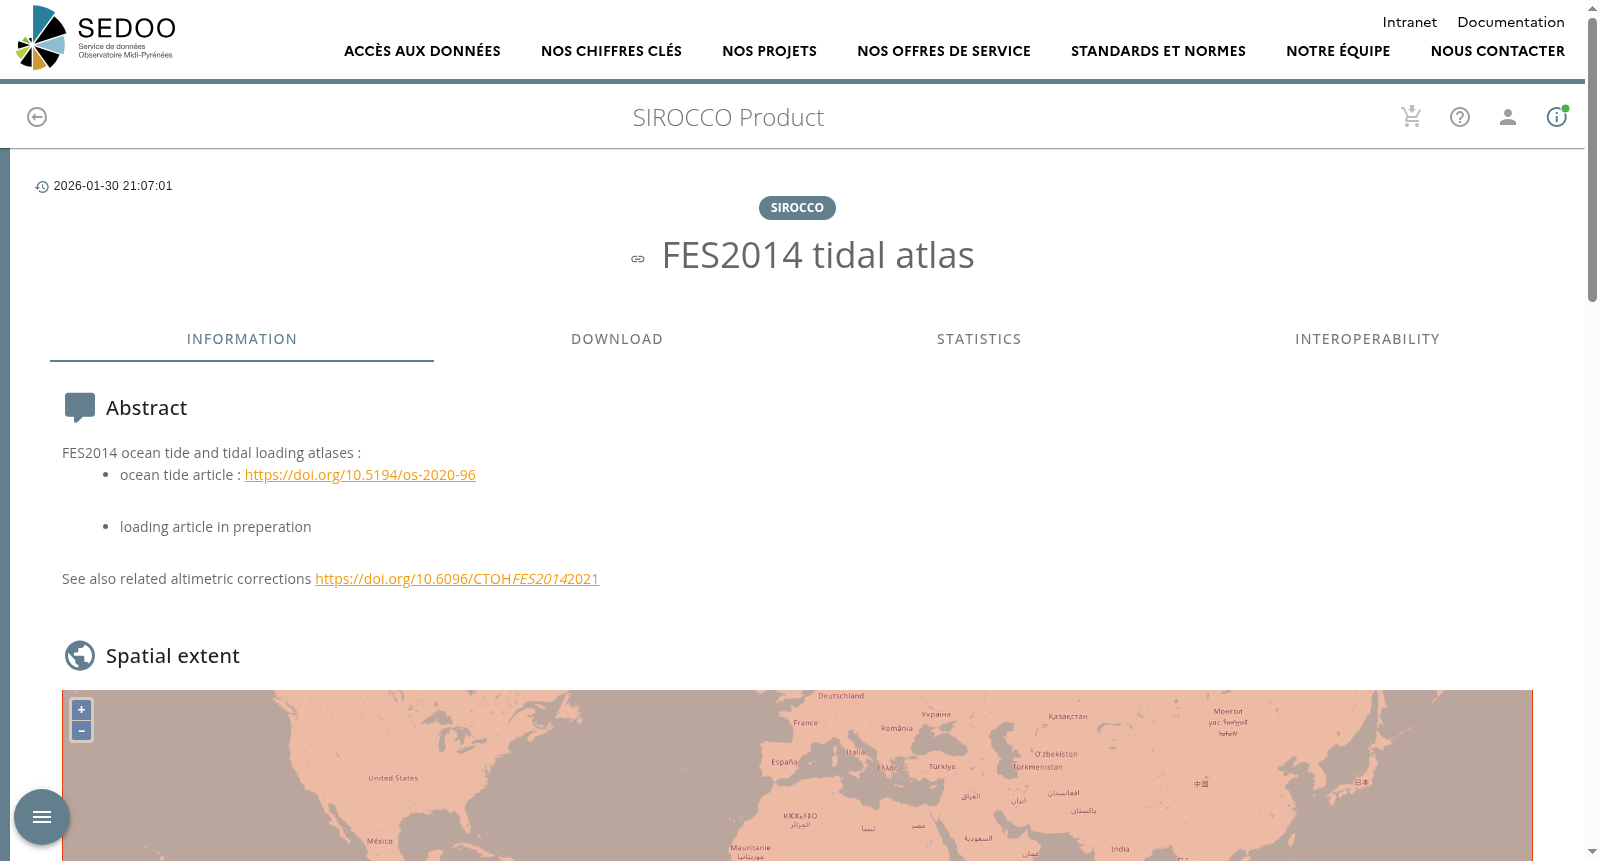Click the history clock icon beside the date
The height and width of the screenshot is (861, 1600).
point(42,187)
